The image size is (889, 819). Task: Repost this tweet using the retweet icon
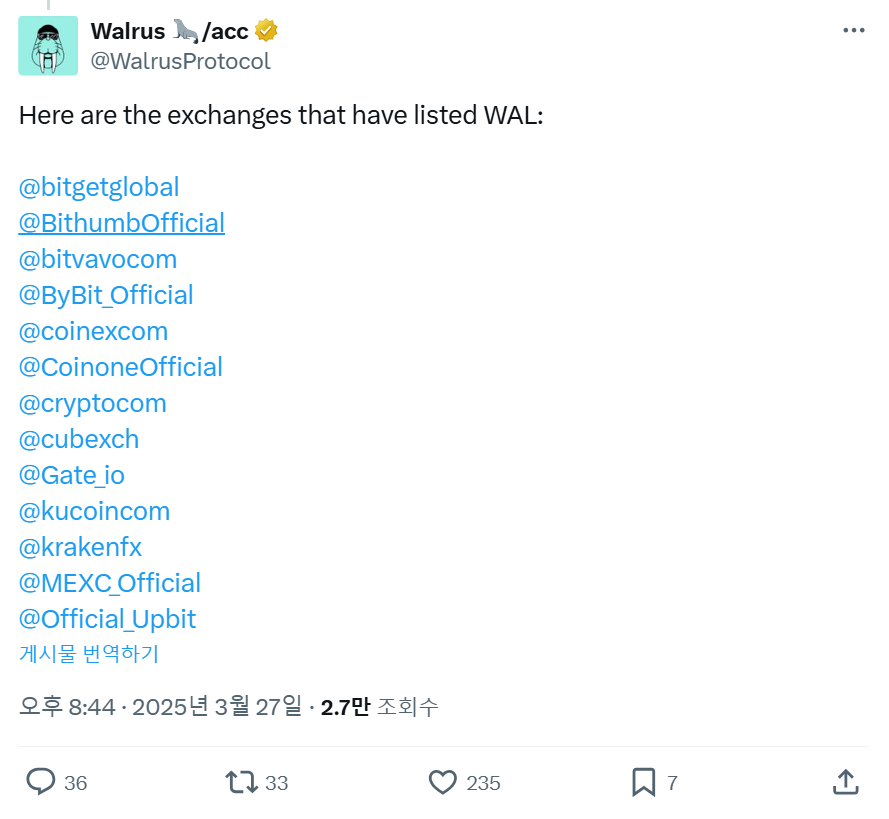tap(242, 782)
